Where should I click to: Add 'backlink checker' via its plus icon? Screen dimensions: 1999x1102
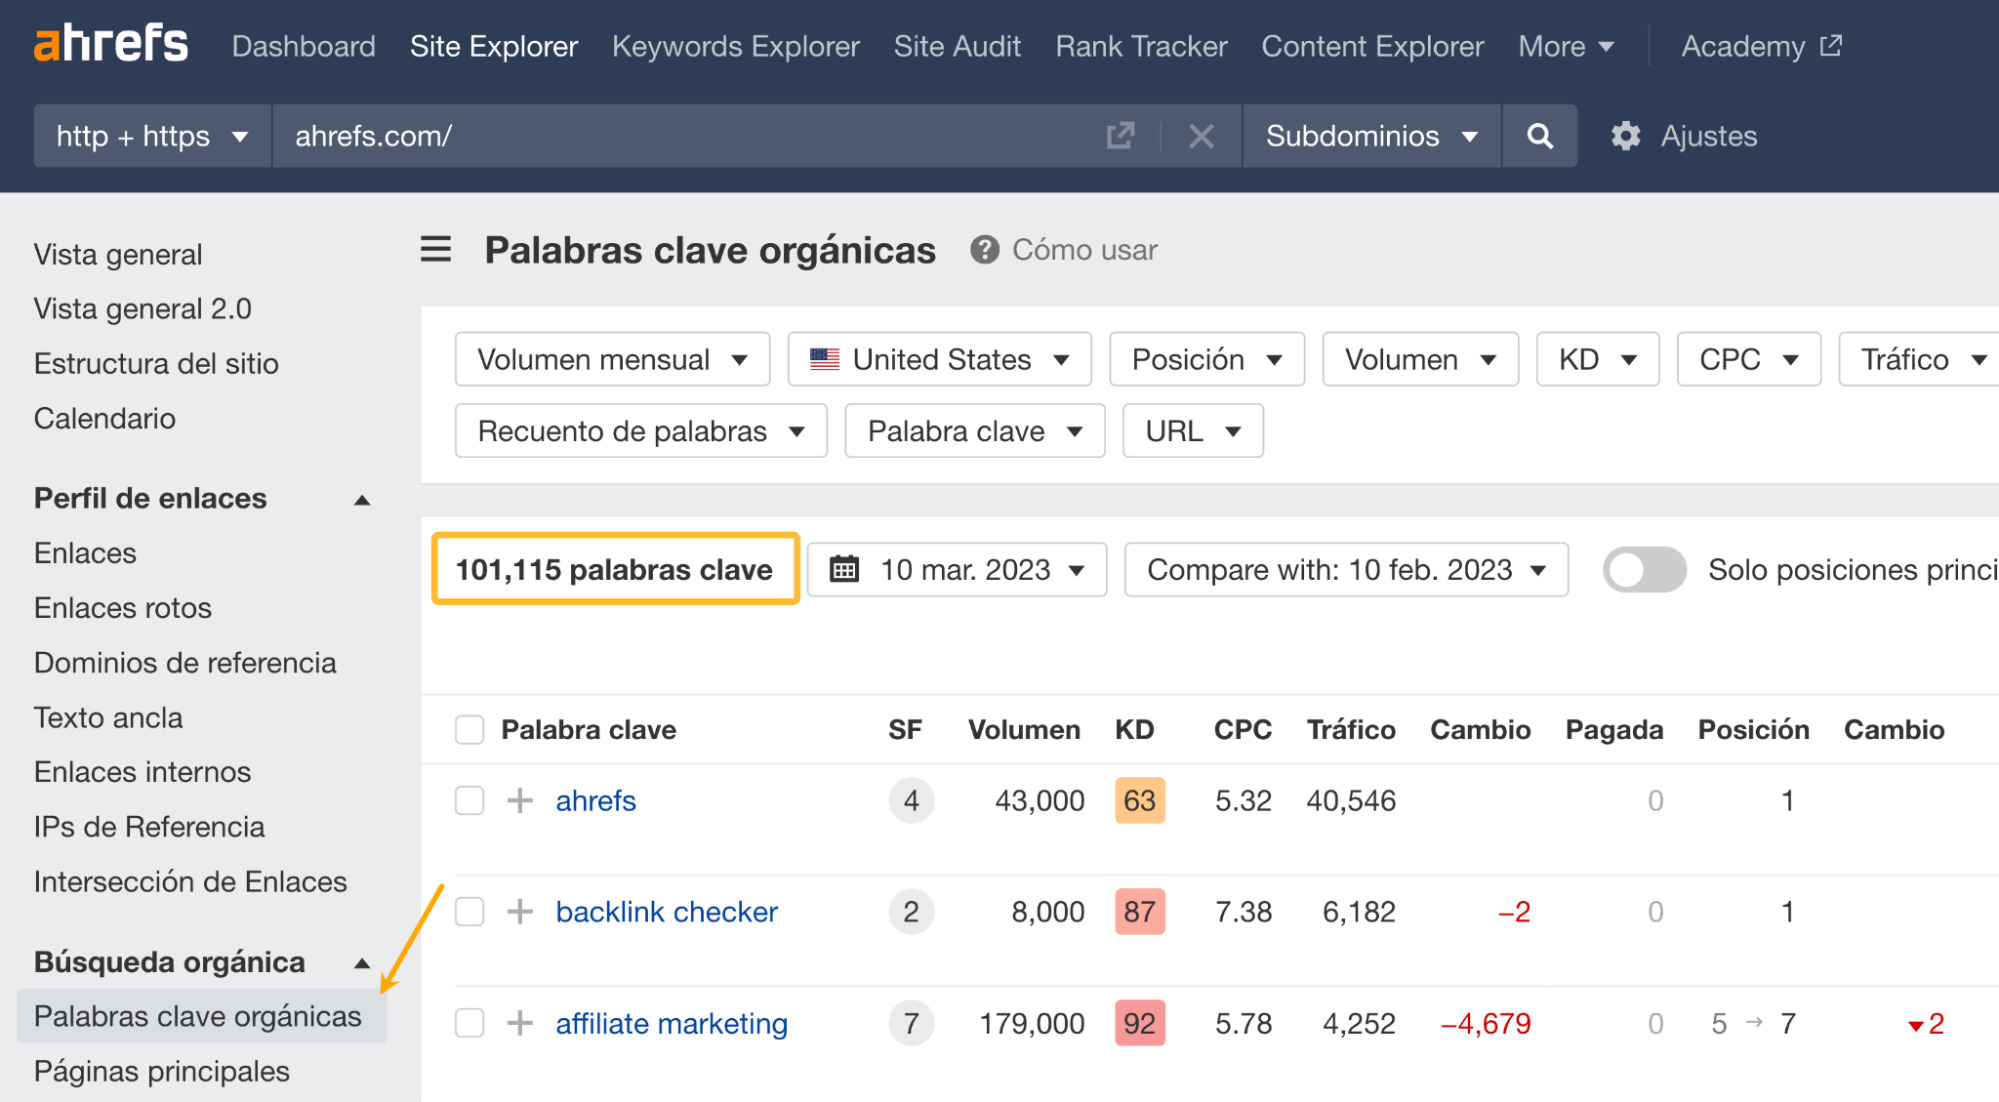coord(520,911)
